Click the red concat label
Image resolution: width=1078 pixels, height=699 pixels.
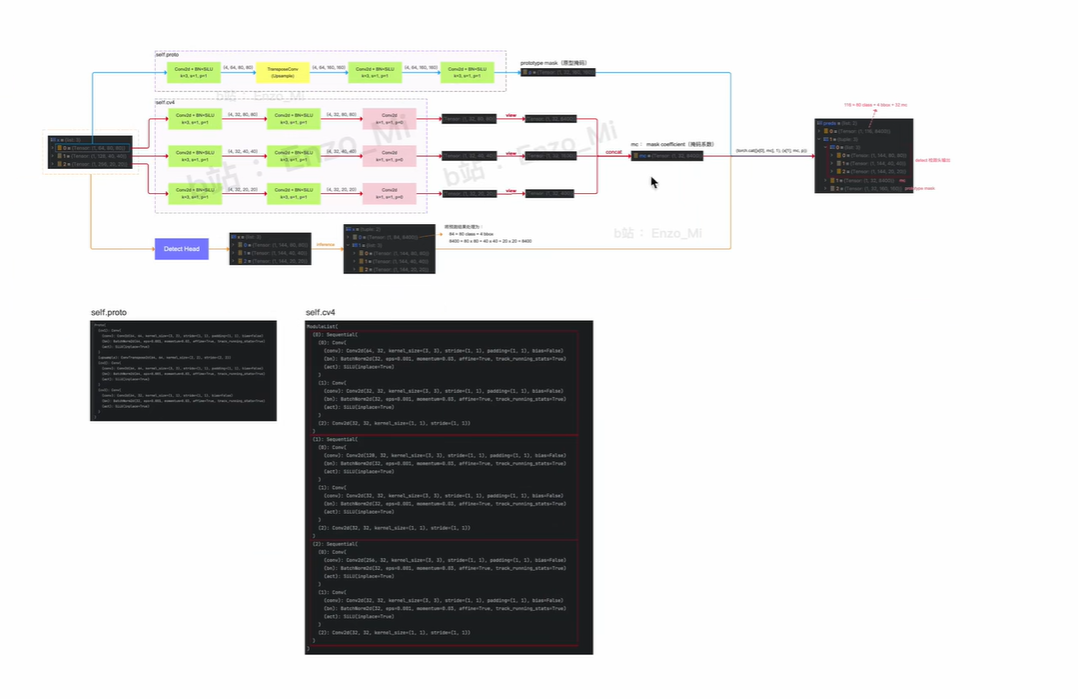[613, 152]
